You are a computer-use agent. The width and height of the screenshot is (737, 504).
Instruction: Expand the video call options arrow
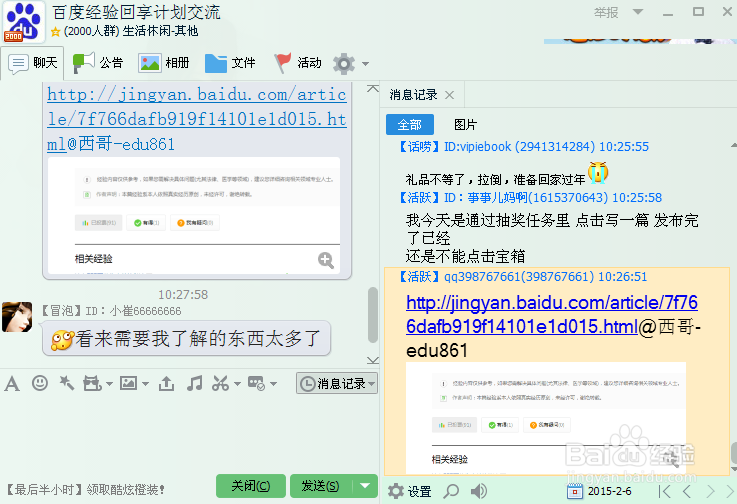pos(109,384)
